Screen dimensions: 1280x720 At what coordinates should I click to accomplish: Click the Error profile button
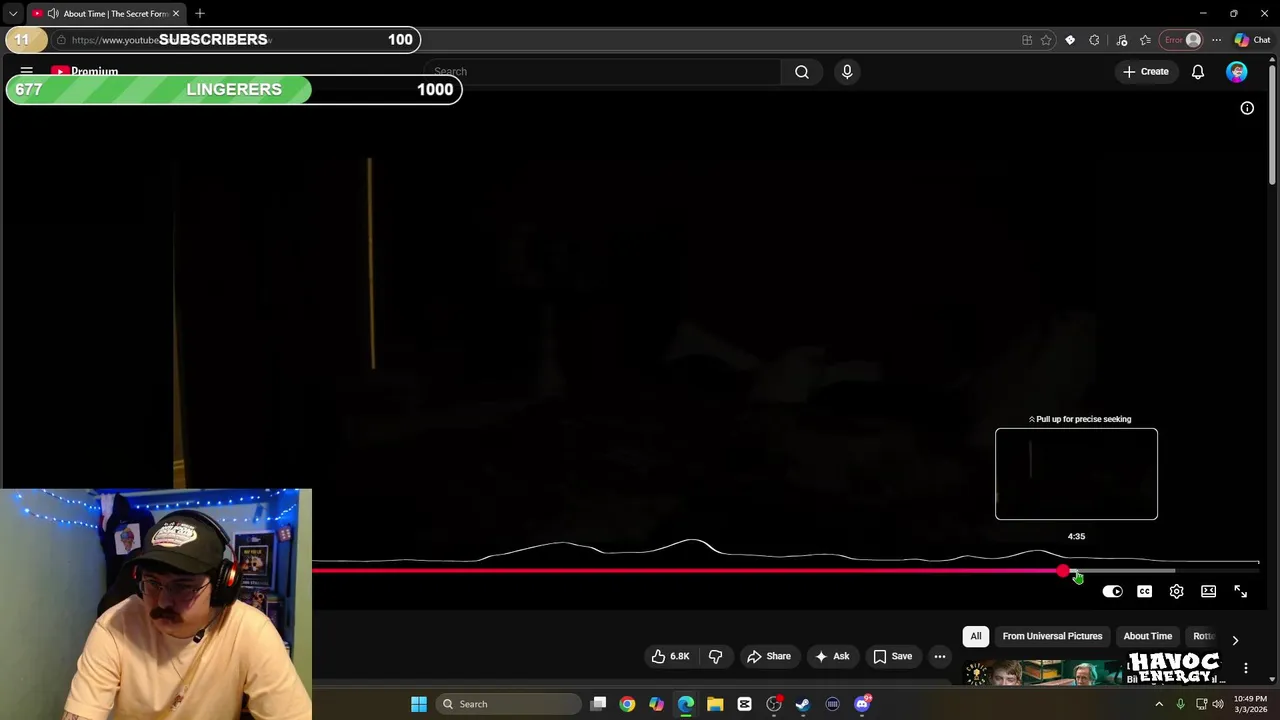(1182, 40)
